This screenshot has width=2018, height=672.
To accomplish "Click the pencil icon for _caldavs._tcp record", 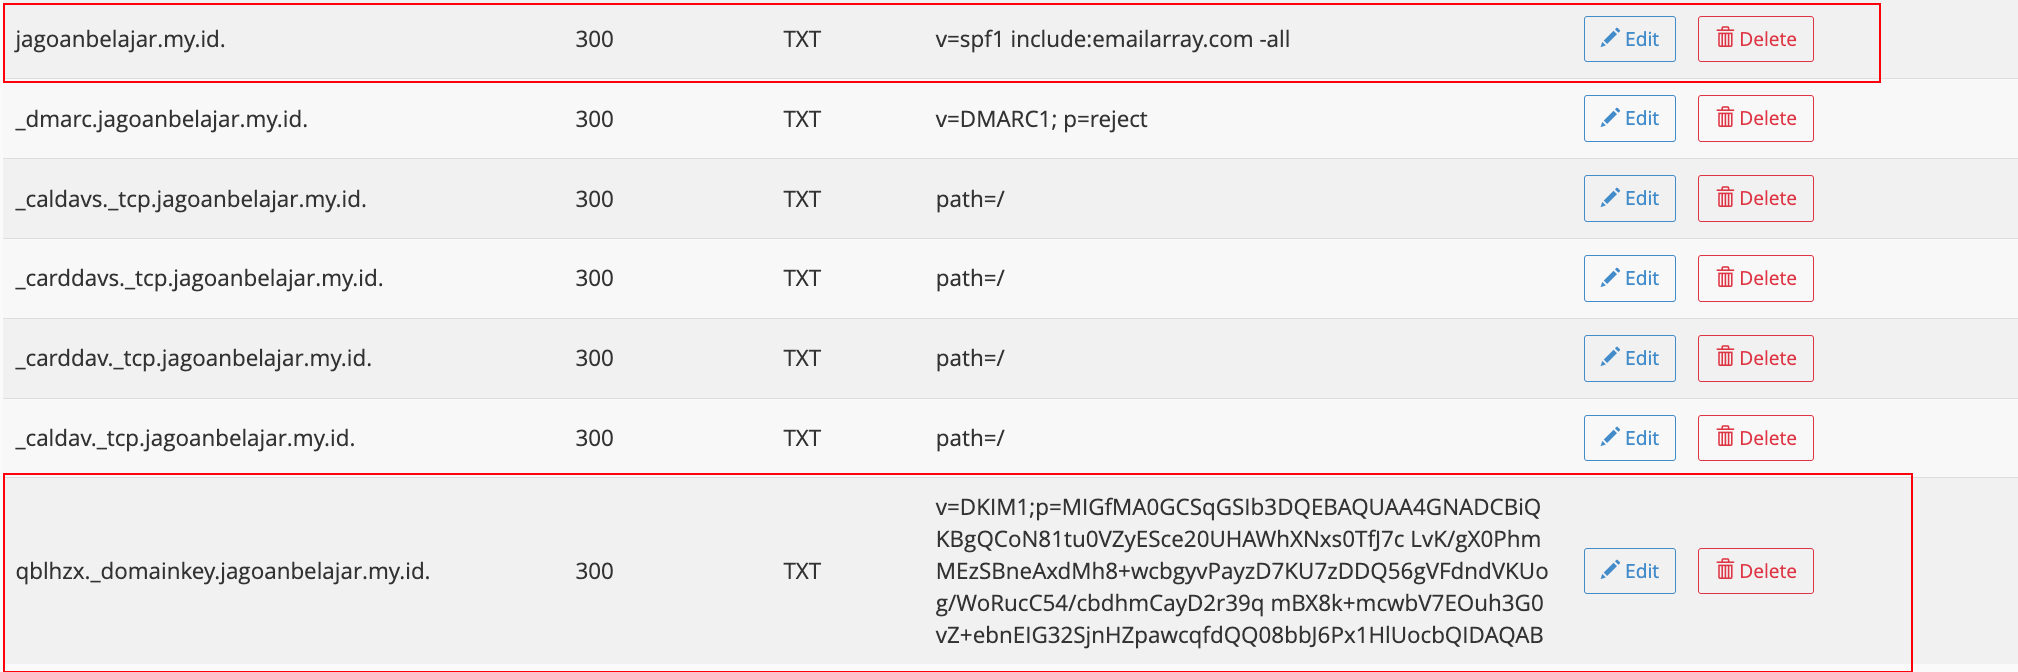I will point(1610,198).
